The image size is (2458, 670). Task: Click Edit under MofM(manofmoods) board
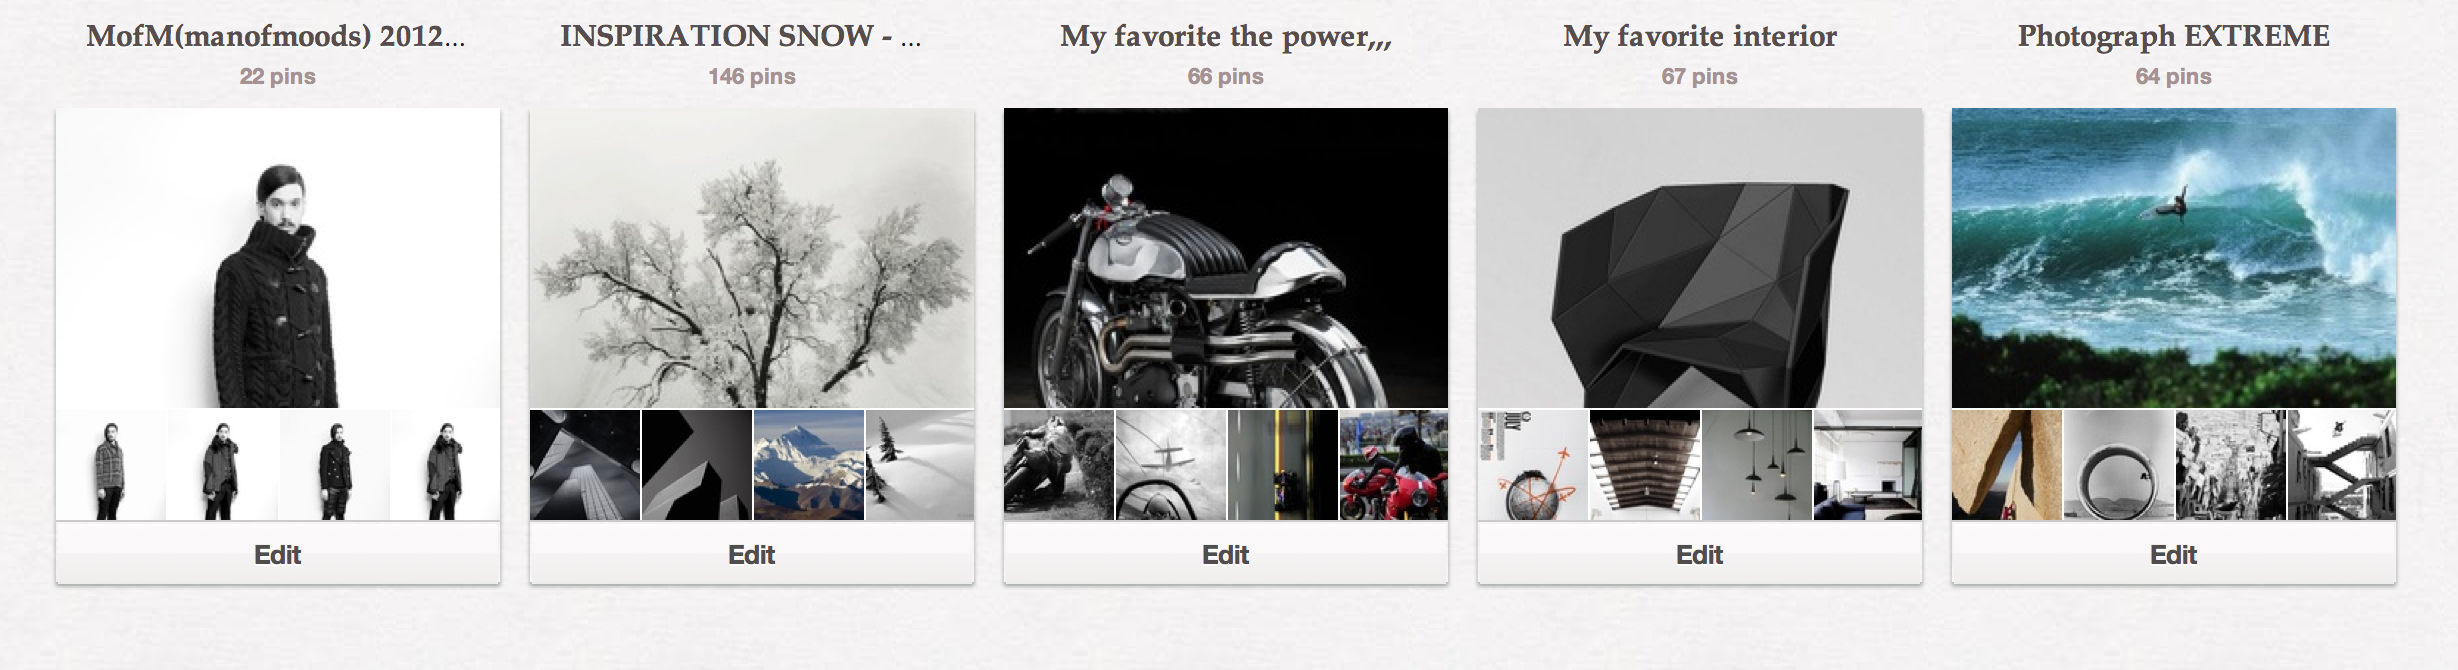click(278, 553)
